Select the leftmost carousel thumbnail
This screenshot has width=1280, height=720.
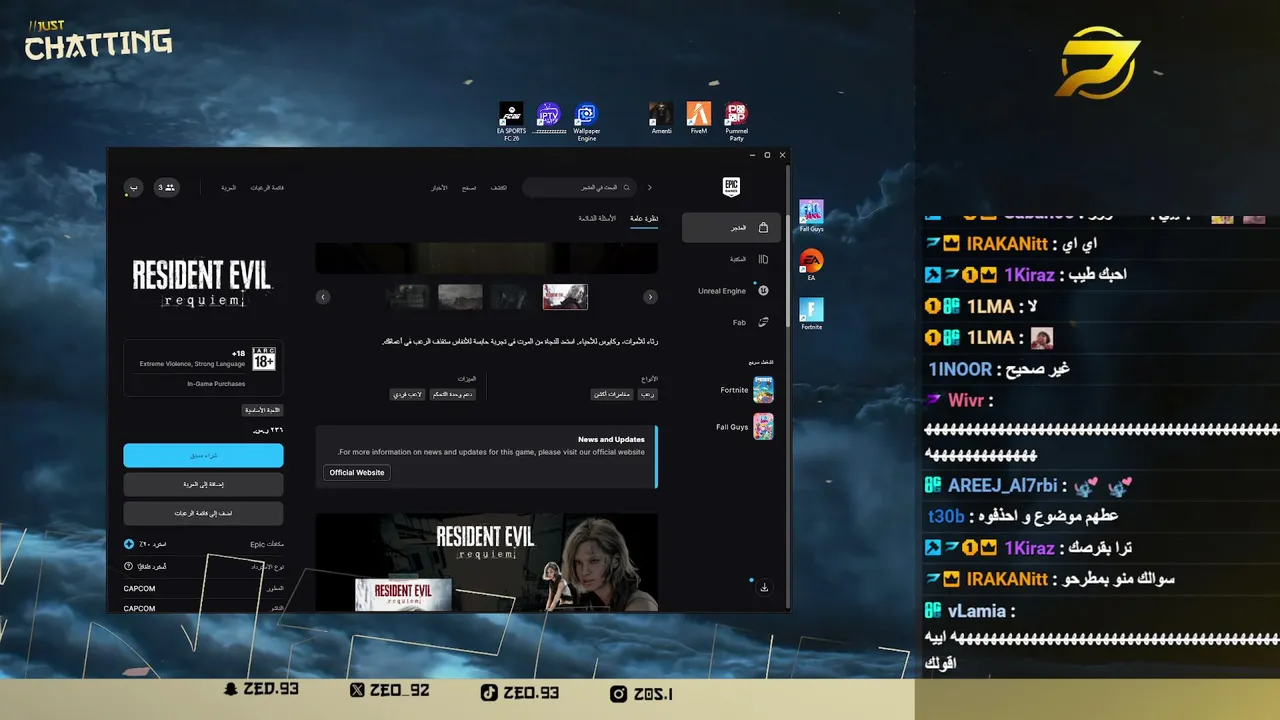[x=408, y=297]
